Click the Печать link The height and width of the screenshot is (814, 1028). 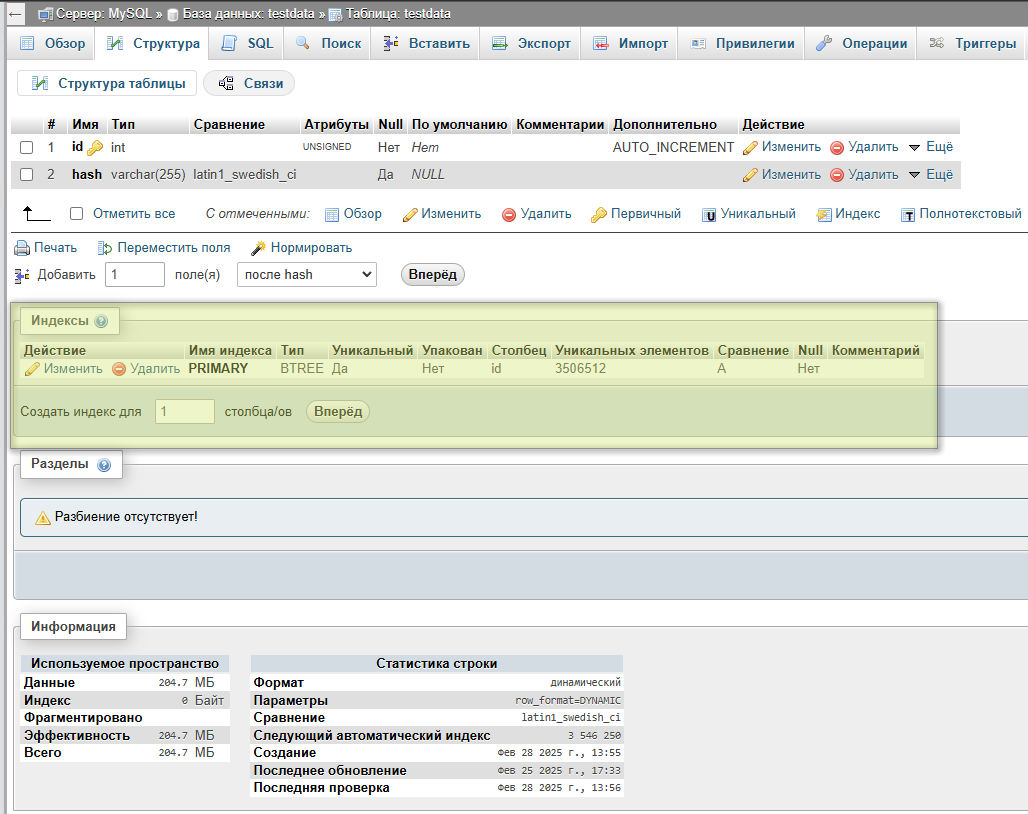55,248
